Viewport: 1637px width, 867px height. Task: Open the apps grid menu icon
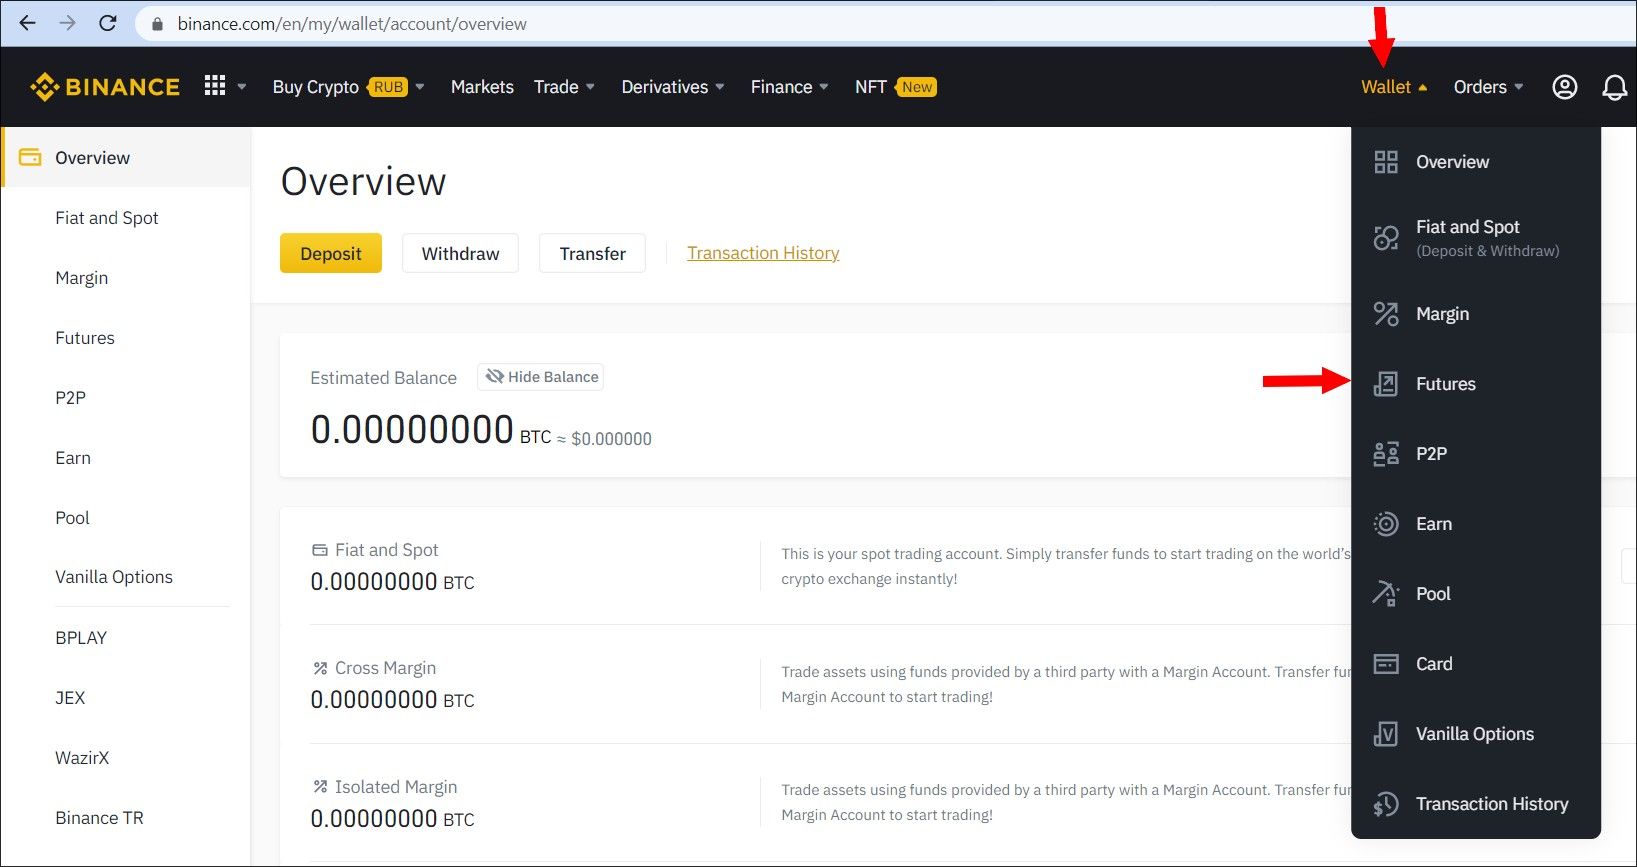(x=215, y=86)
